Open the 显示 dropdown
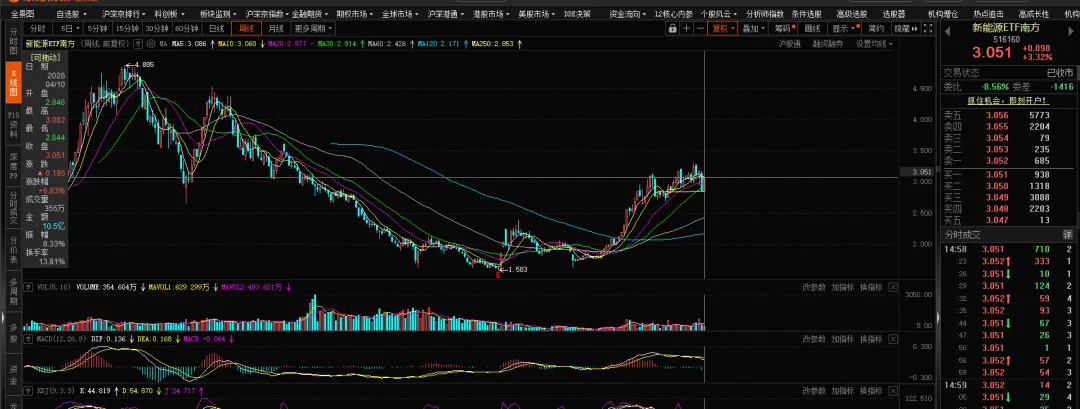1080x409 pixels. coord(844,28)
